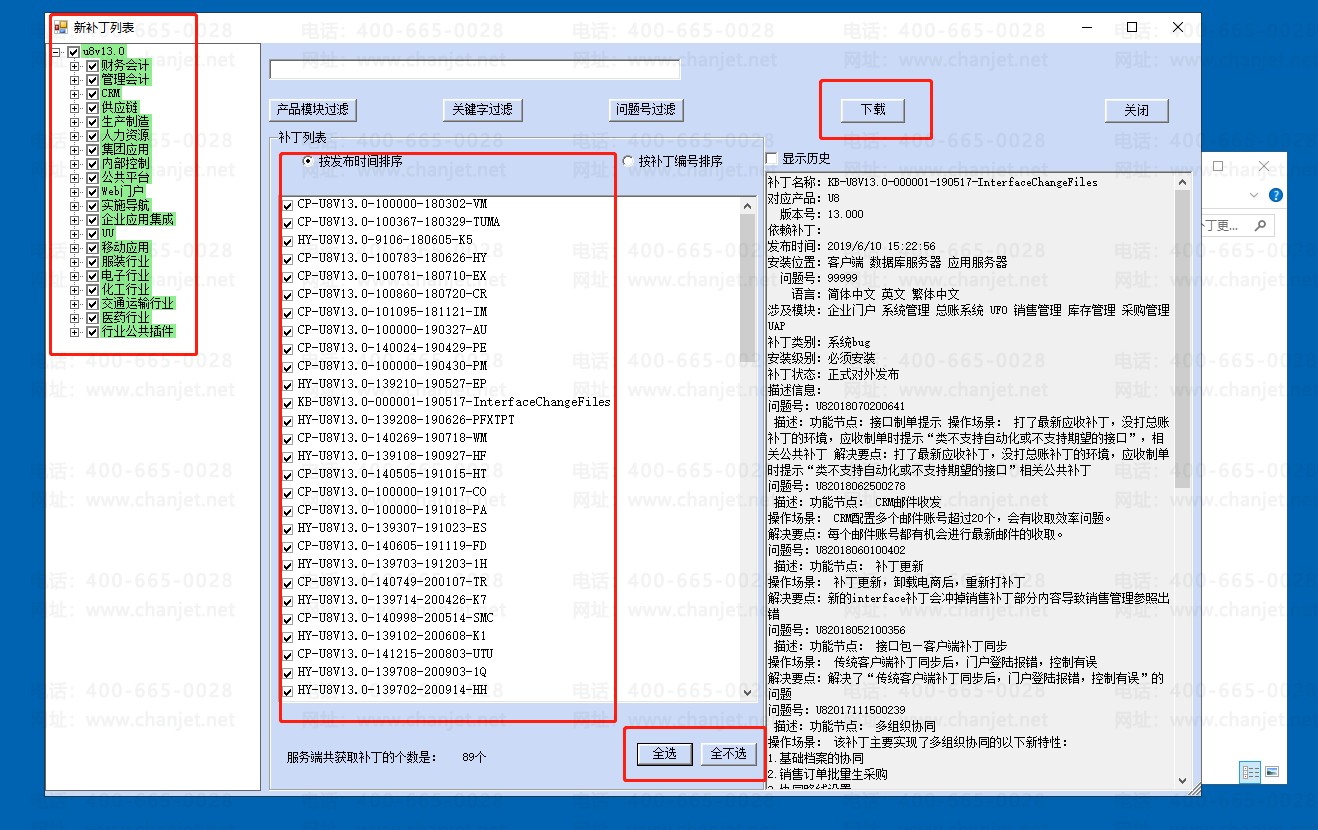Switch background window to large icons view
This screenshot has width=1318, height=830.
1271,771
